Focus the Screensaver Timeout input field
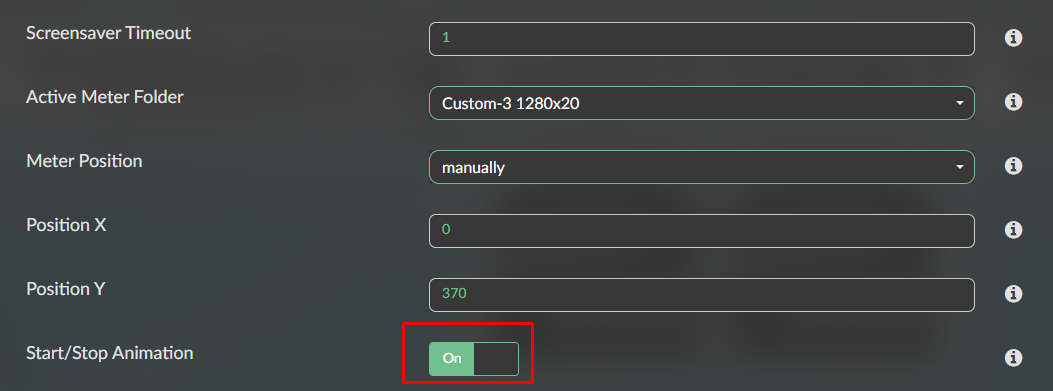Screen dimensions: 1053x391 point(702,39)
